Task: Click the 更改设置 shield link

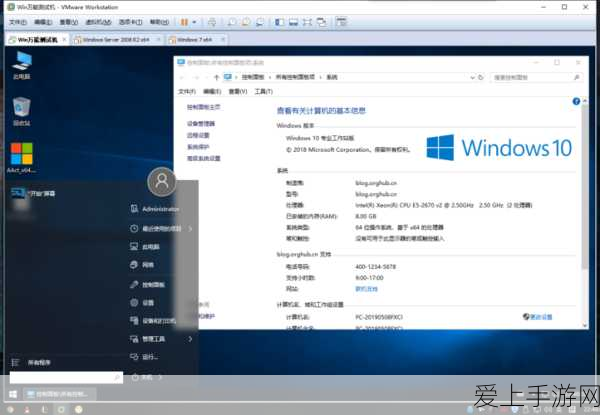Action: tap(537, 317)
